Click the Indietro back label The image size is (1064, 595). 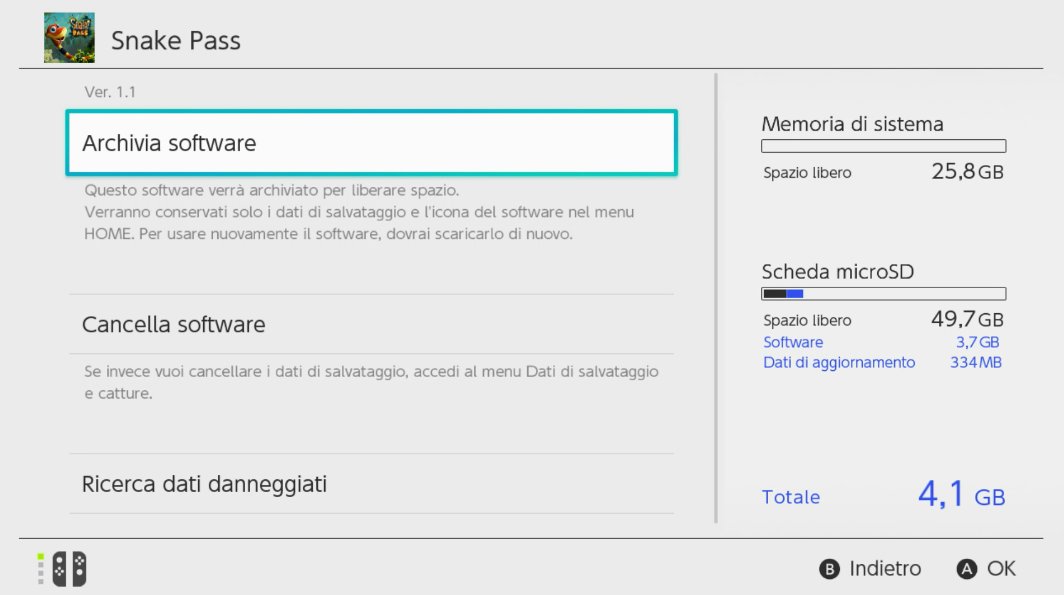pos(884,569)
